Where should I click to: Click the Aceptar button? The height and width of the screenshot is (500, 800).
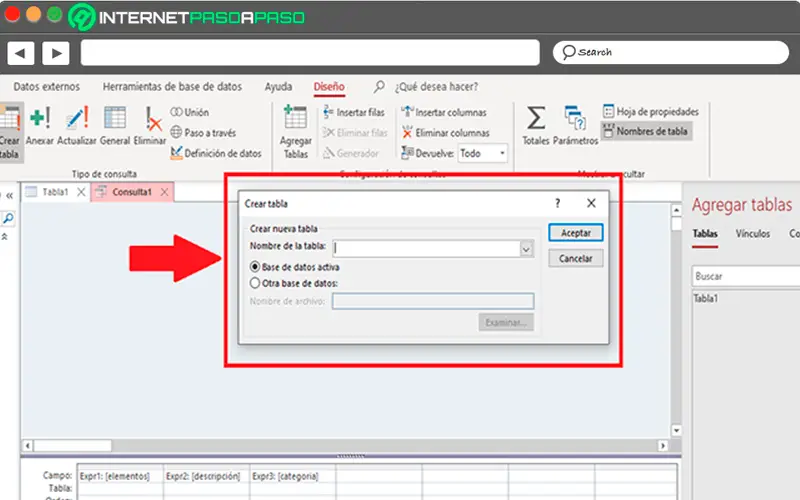pos(576,233)
